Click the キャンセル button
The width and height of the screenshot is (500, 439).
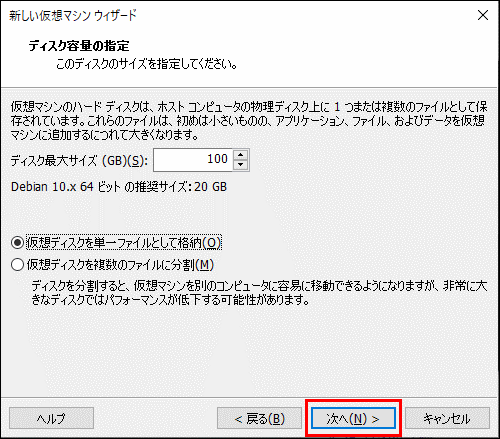coord(447,418)
